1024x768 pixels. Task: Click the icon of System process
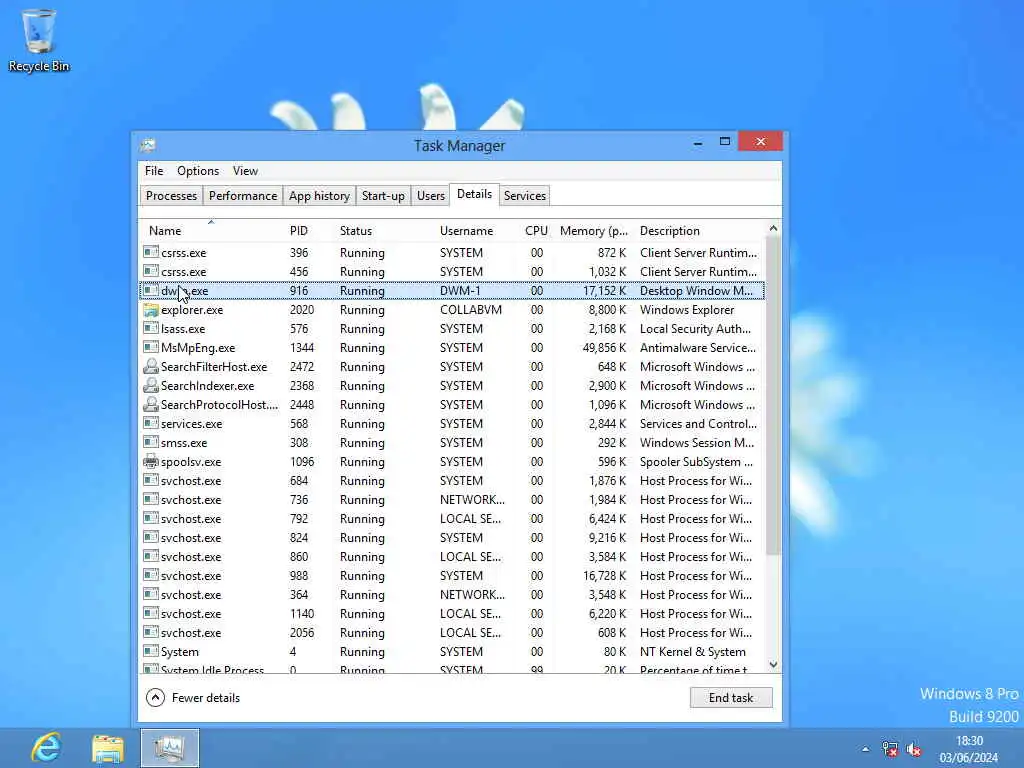click(151, 651)
